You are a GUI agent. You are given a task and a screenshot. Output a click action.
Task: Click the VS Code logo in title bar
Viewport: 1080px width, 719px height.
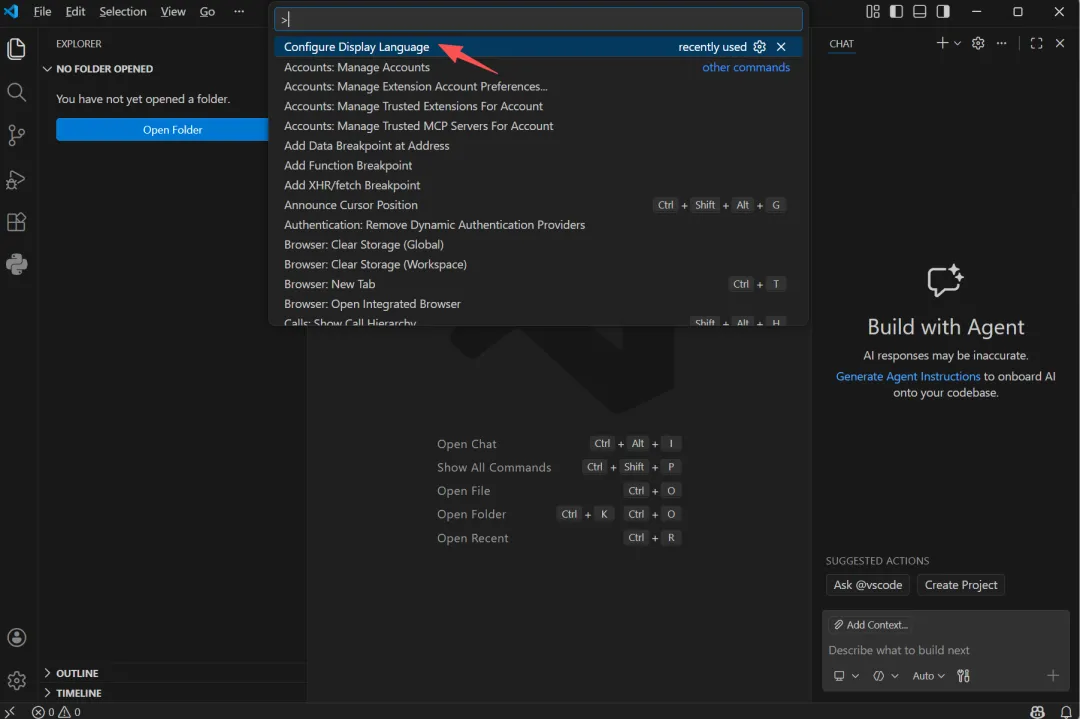pos(12,11)
